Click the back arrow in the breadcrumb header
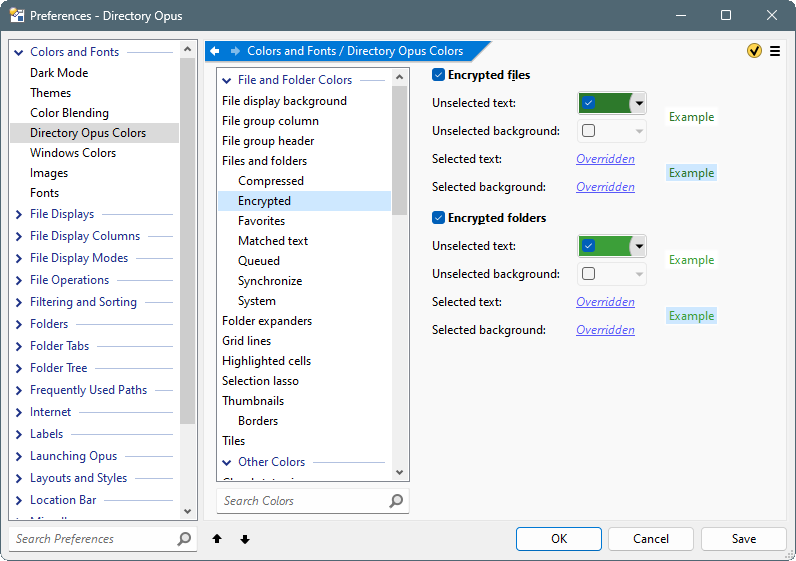 [x=215, y=51]
